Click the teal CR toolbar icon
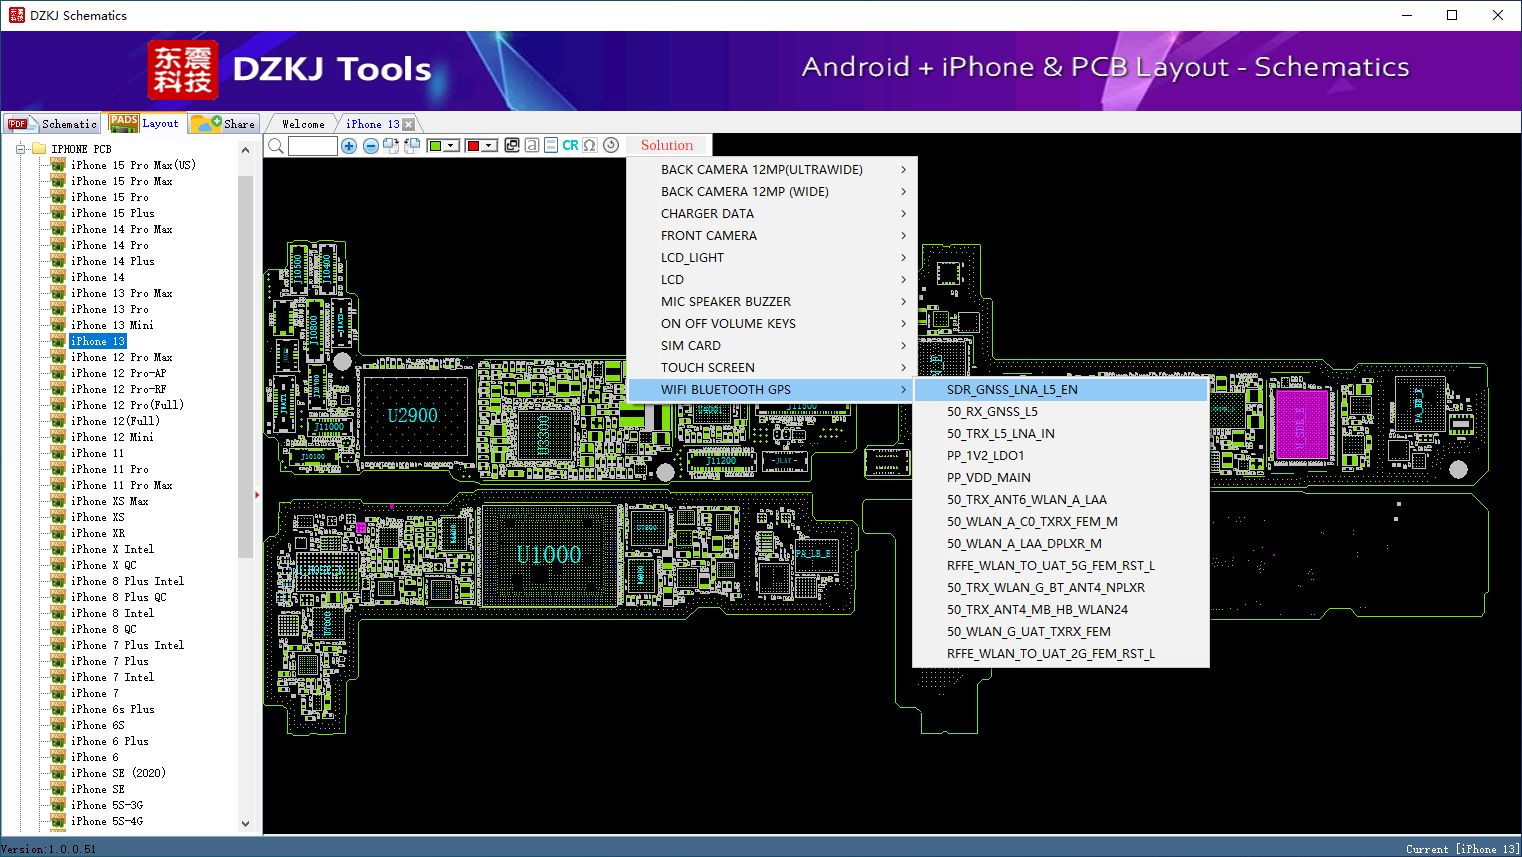Image resolution: width=1522 pixels, height=857 pixels. pos(570,146)
